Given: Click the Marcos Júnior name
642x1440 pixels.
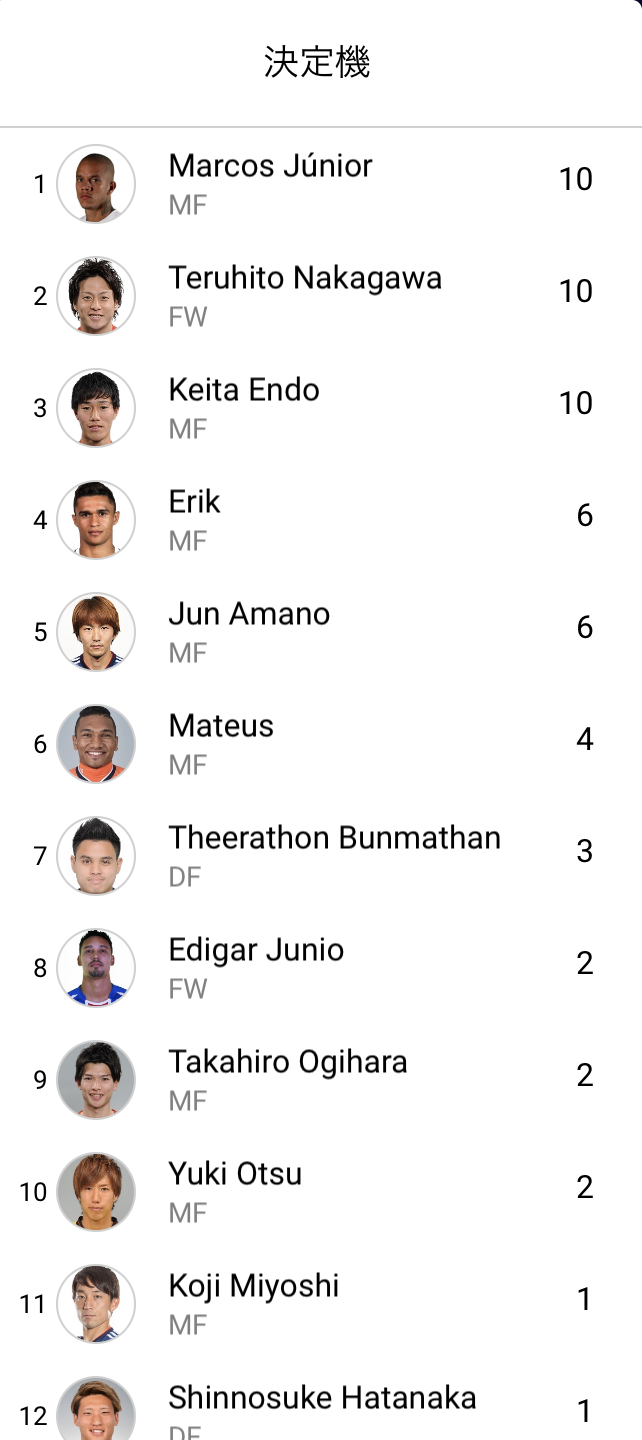Looking at the screenshot, I should [x=270, y=166].
